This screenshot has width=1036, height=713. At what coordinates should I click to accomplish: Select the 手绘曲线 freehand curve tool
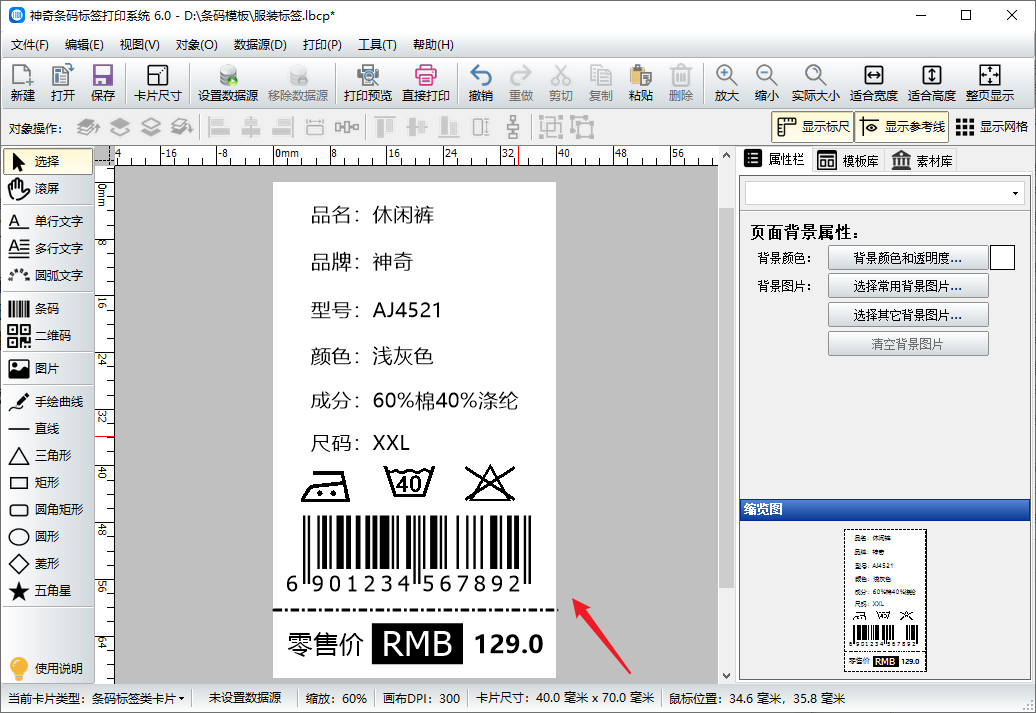coord(46,402)
